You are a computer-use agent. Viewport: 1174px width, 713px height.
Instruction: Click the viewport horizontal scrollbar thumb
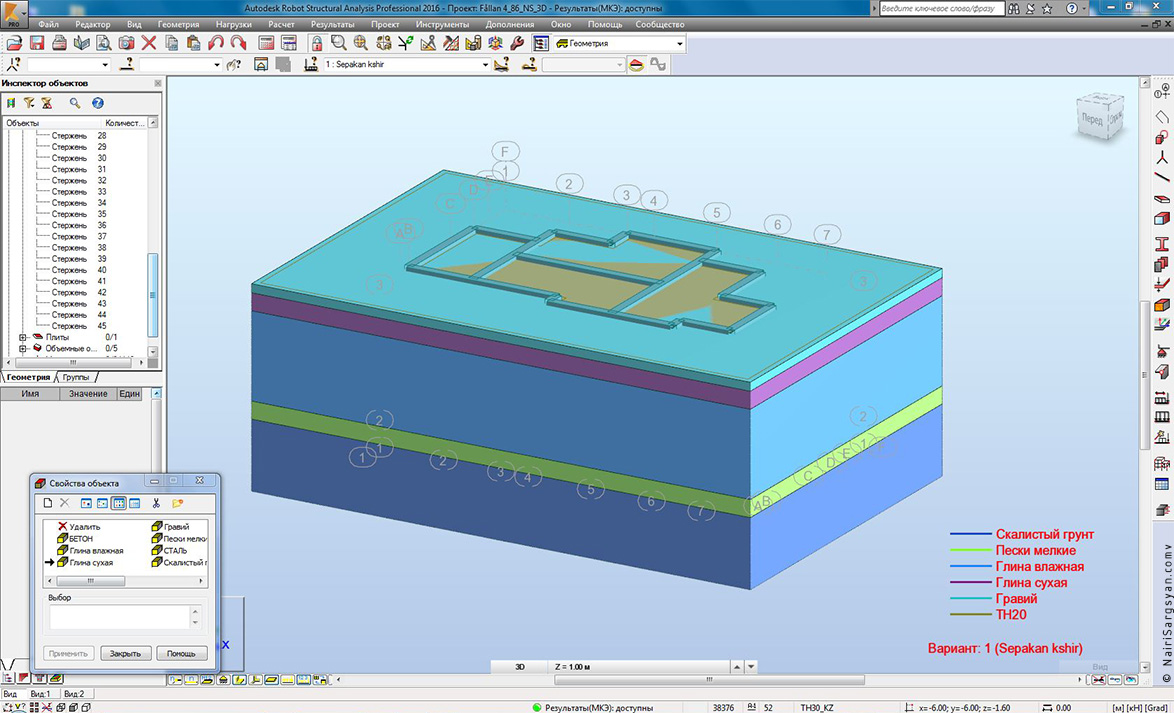(708, 680)
